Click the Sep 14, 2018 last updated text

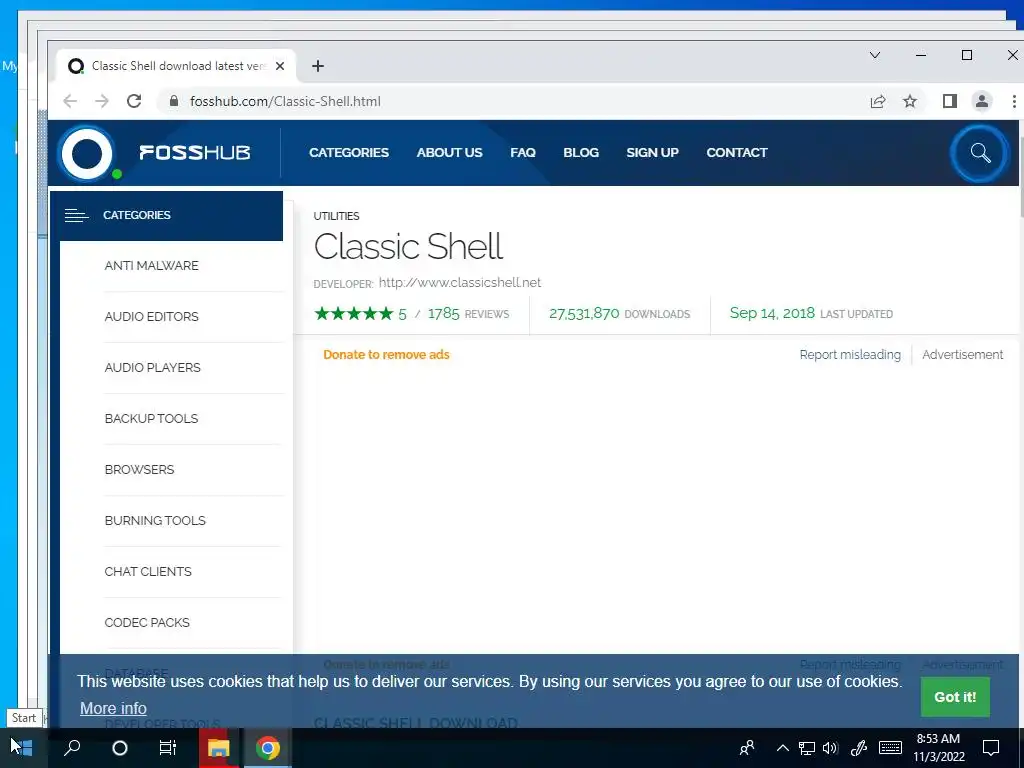pyautogui.click(x=811, y=313)
